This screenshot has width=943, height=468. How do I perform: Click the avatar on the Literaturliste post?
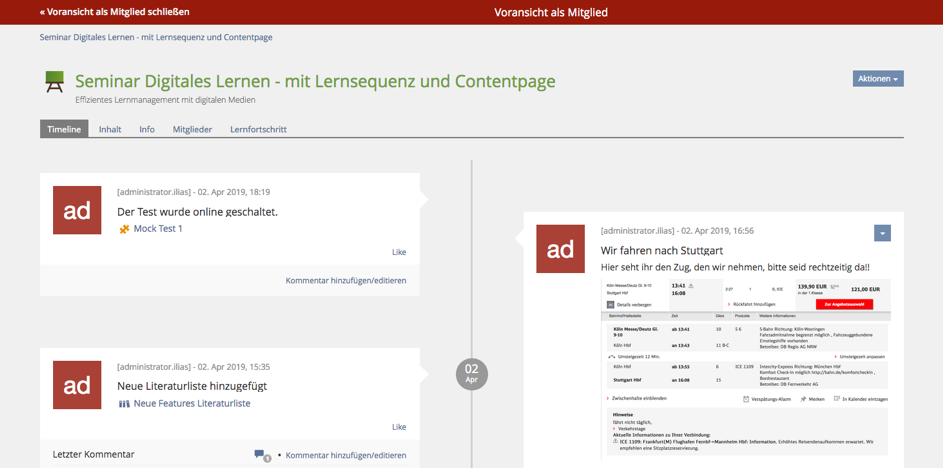(77, 385)
